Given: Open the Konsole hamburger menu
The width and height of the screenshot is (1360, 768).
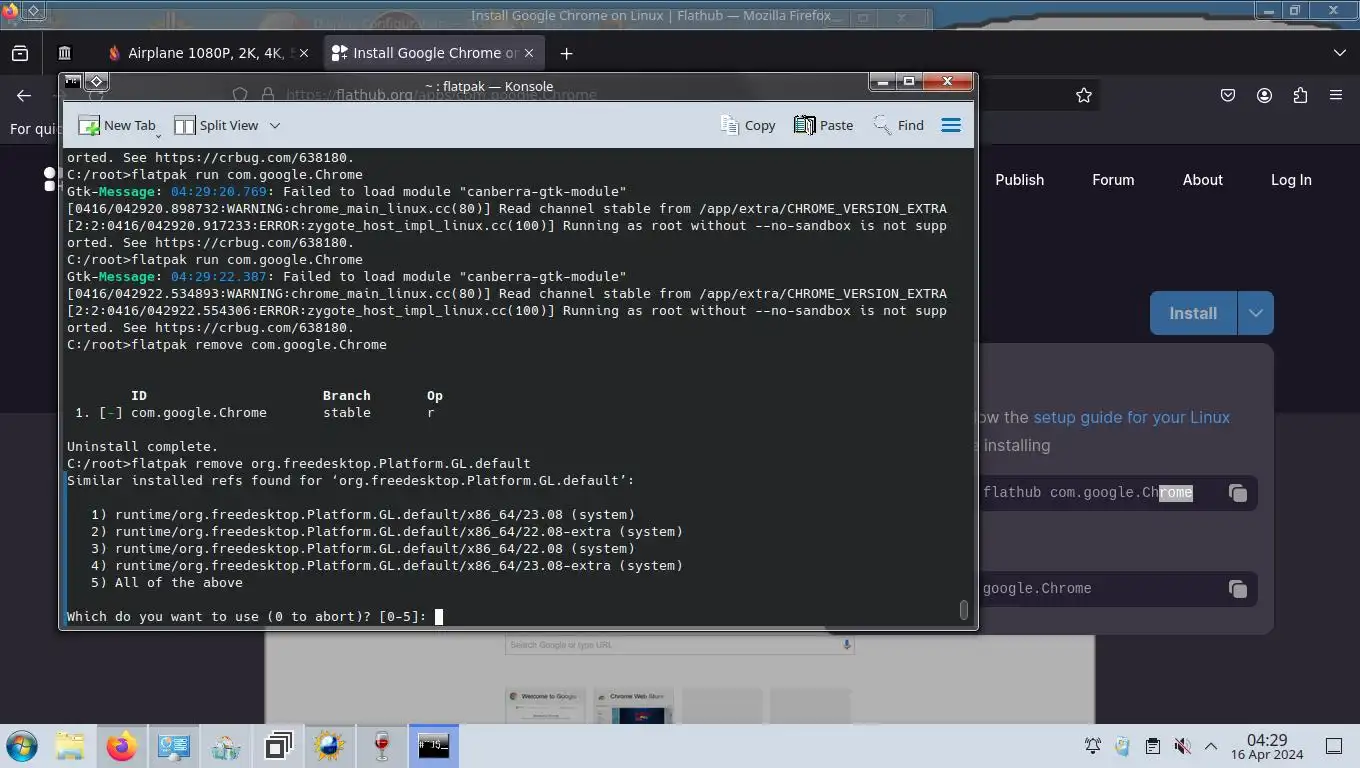Looking at the screenshot, I should 951,125.
